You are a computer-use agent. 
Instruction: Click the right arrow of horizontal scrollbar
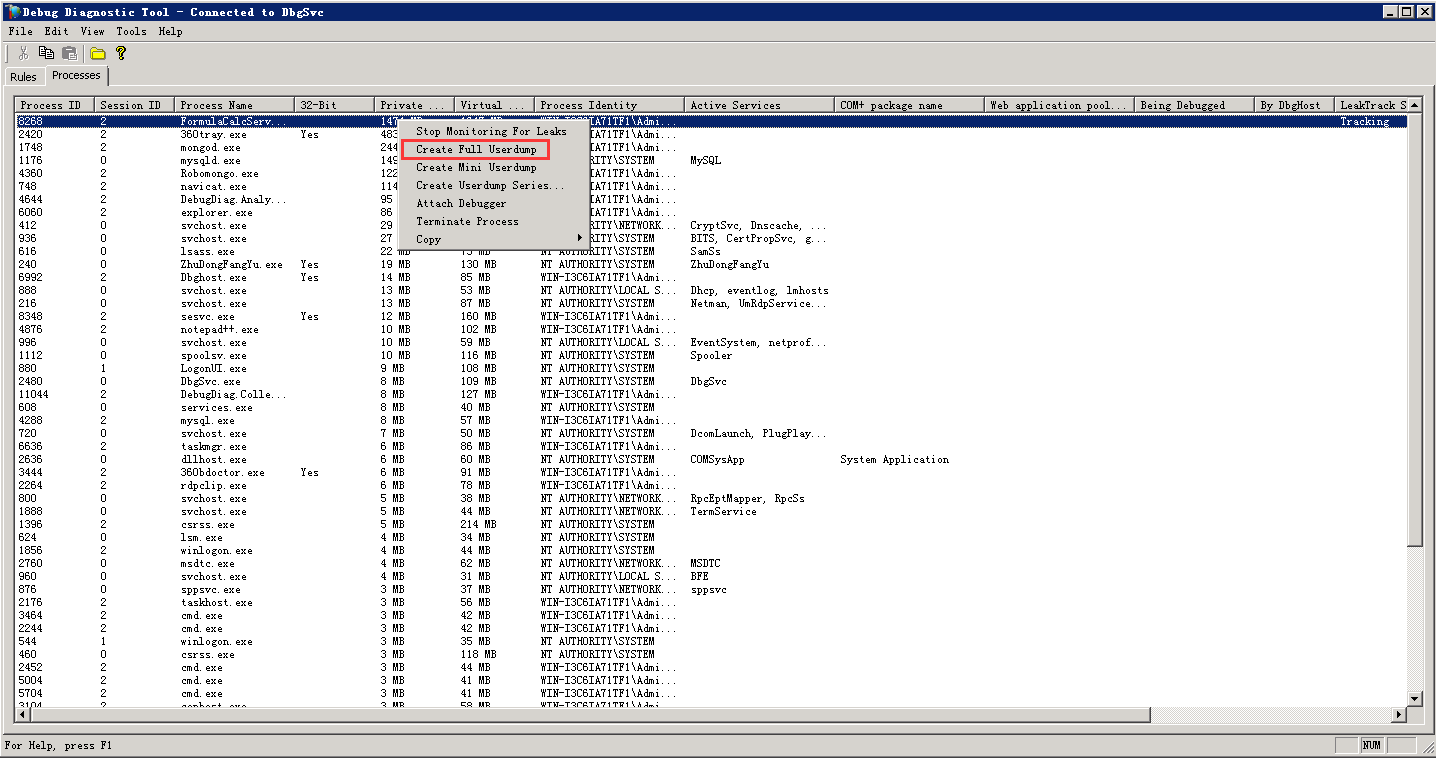pyautogui.click(x=1399, y=714)
